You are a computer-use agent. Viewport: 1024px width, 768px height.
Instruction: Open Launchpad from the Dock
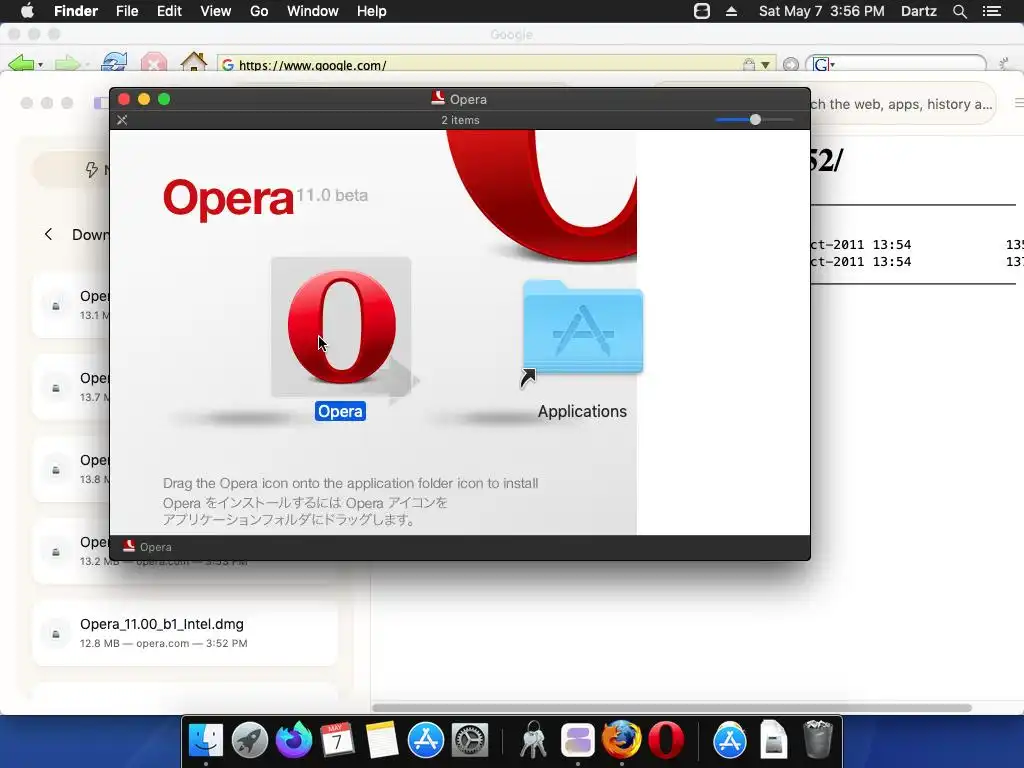[249, 741]
